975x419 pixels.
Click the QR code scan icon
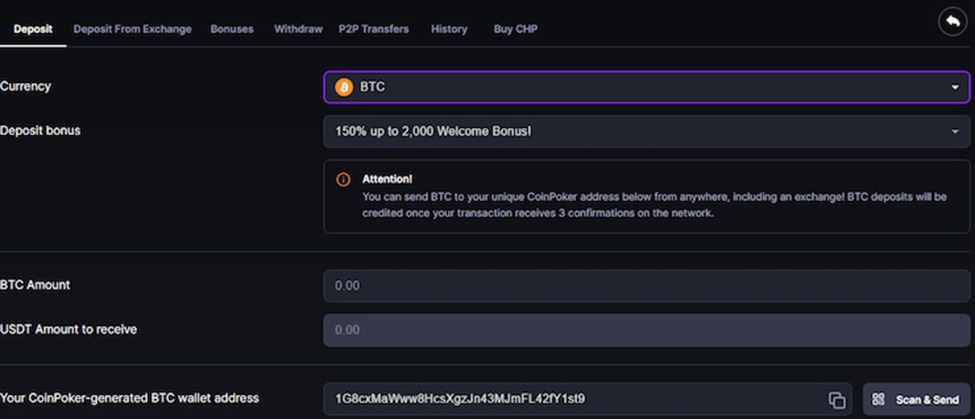coord(878,400)
